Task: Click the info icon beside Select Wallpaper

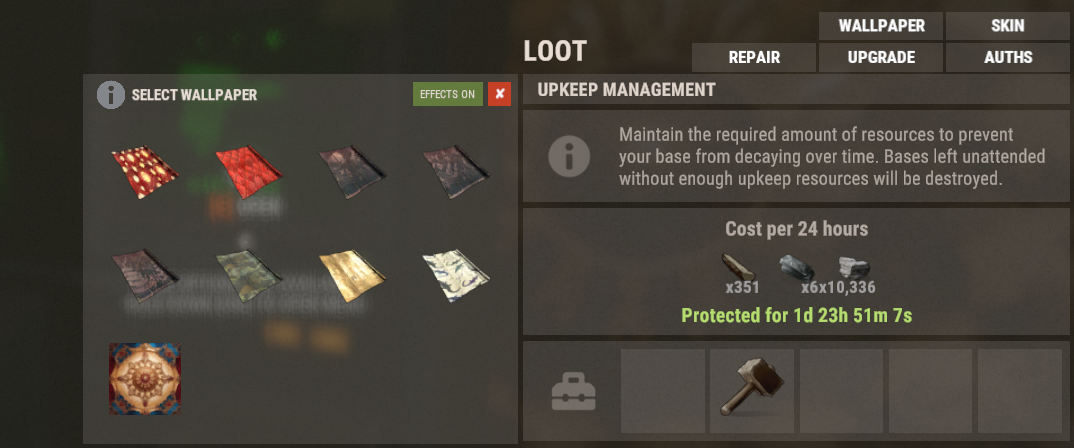Action: pos(111,95)
